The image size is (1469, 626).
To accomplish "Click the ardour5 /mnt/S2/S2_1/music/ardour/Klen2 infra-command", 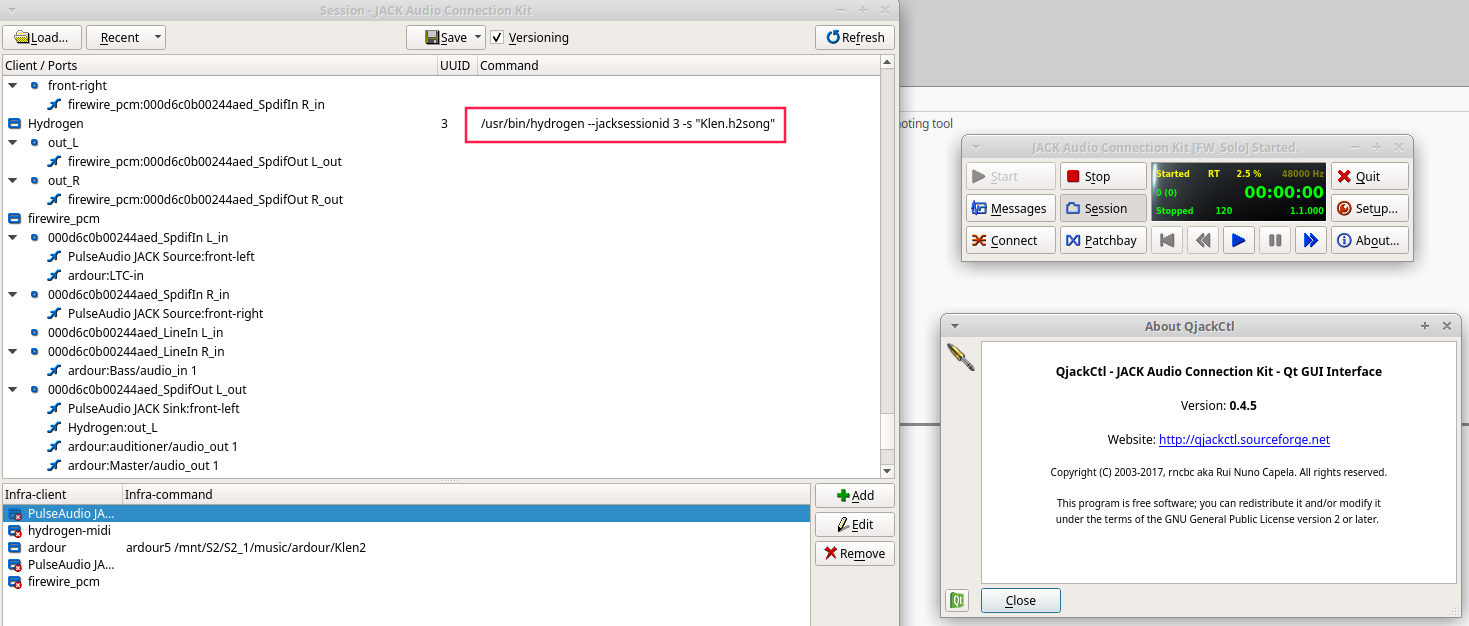I will (246, 548).
